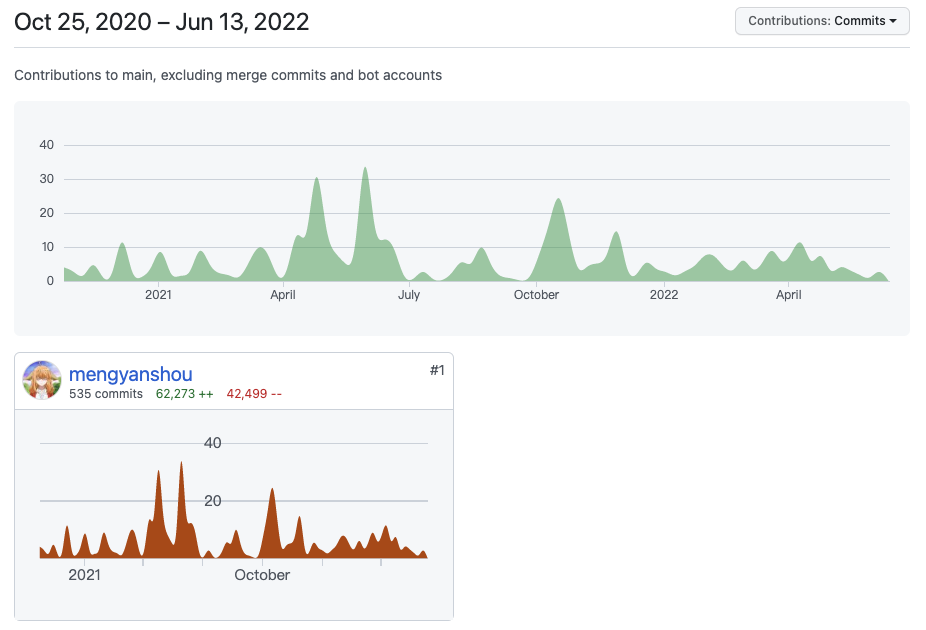This screenshot has width=926, height=630.
Task: Click the 40 gridline label on the main chart
Action: pos(46,144)
